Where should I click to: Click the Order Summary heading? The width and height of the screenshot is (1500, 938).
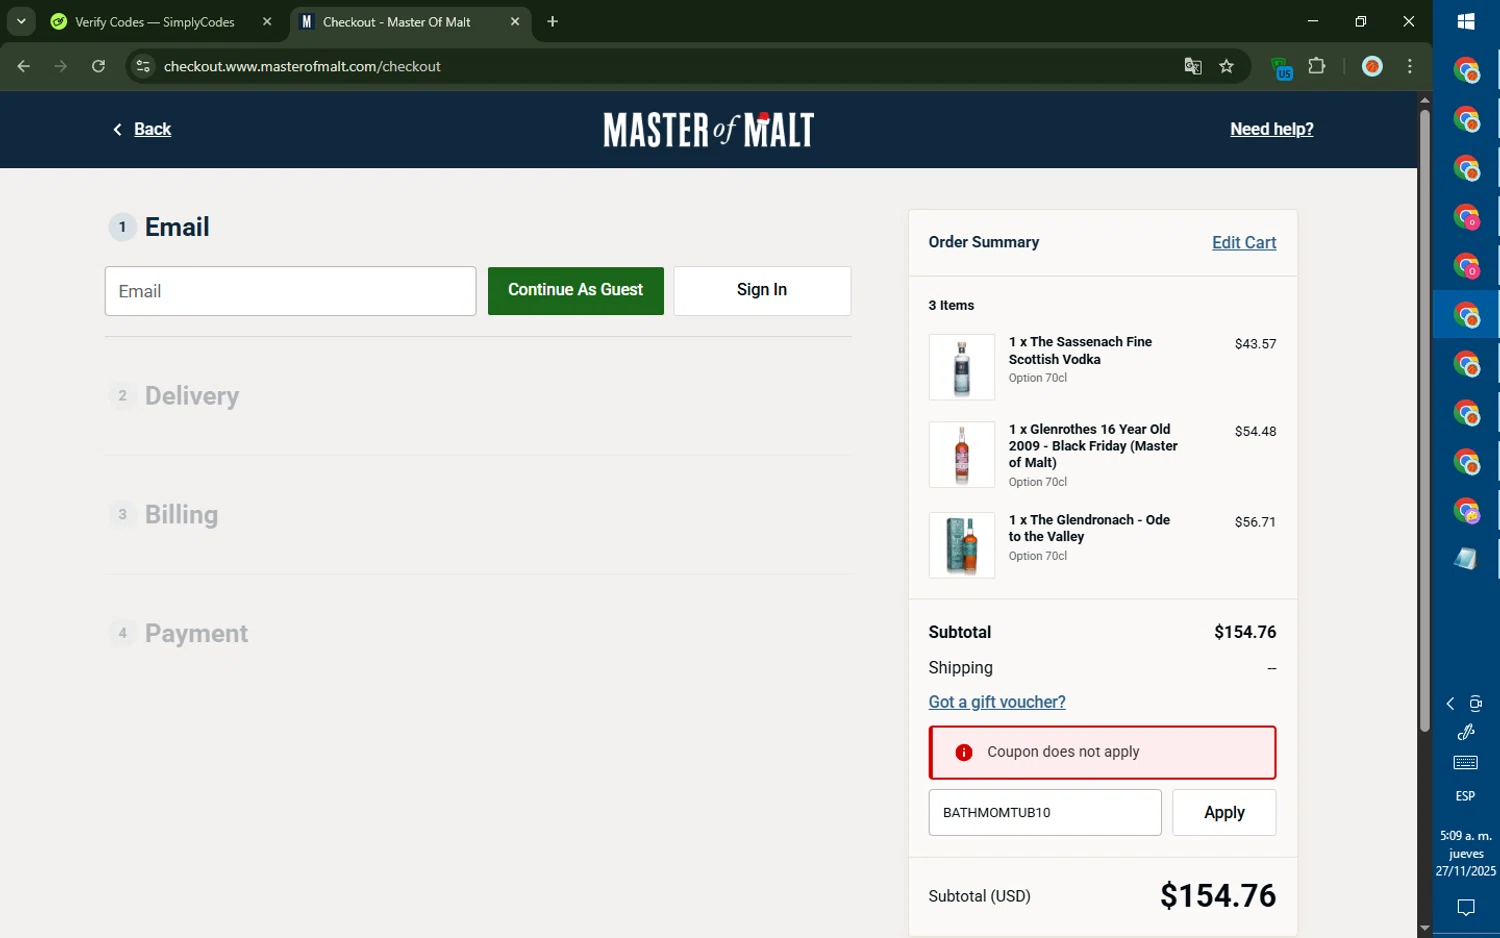coord(983,242)
